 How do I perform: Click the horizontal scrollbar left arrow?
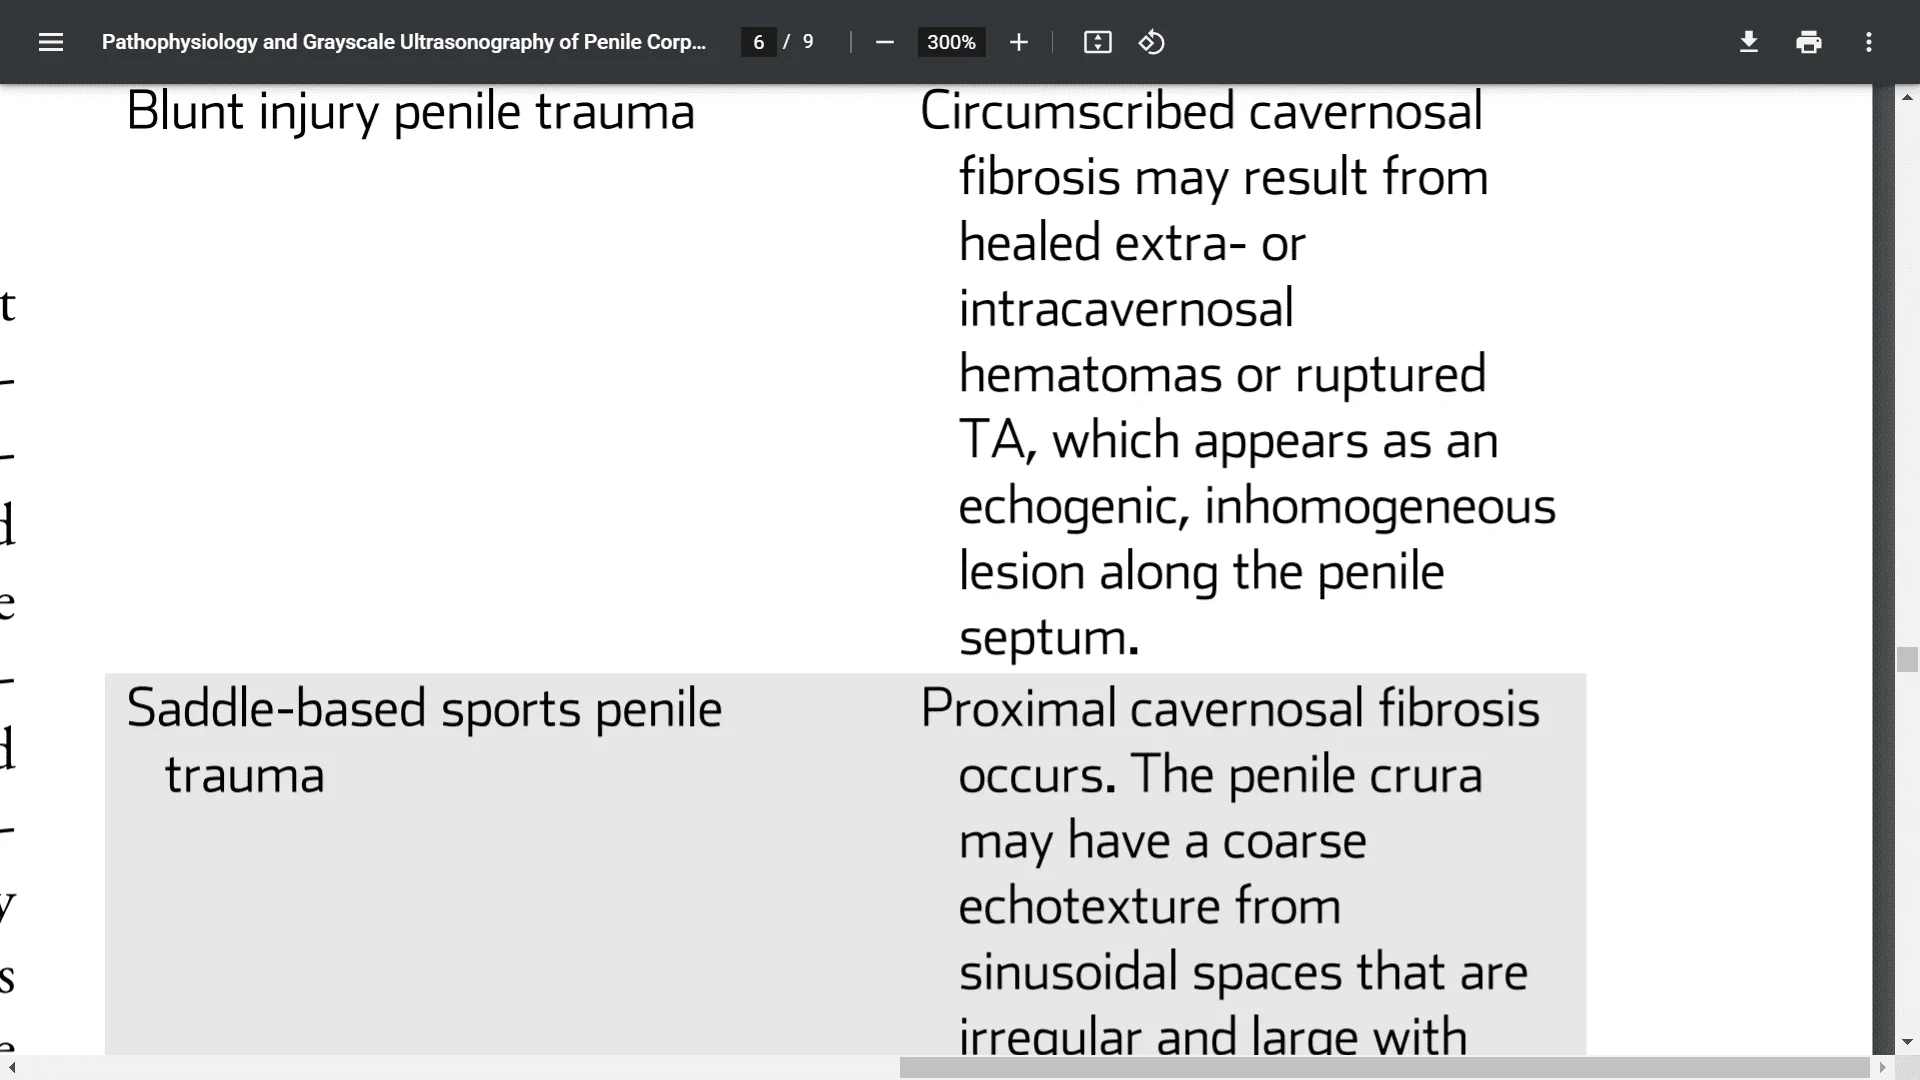[11, 1068]
